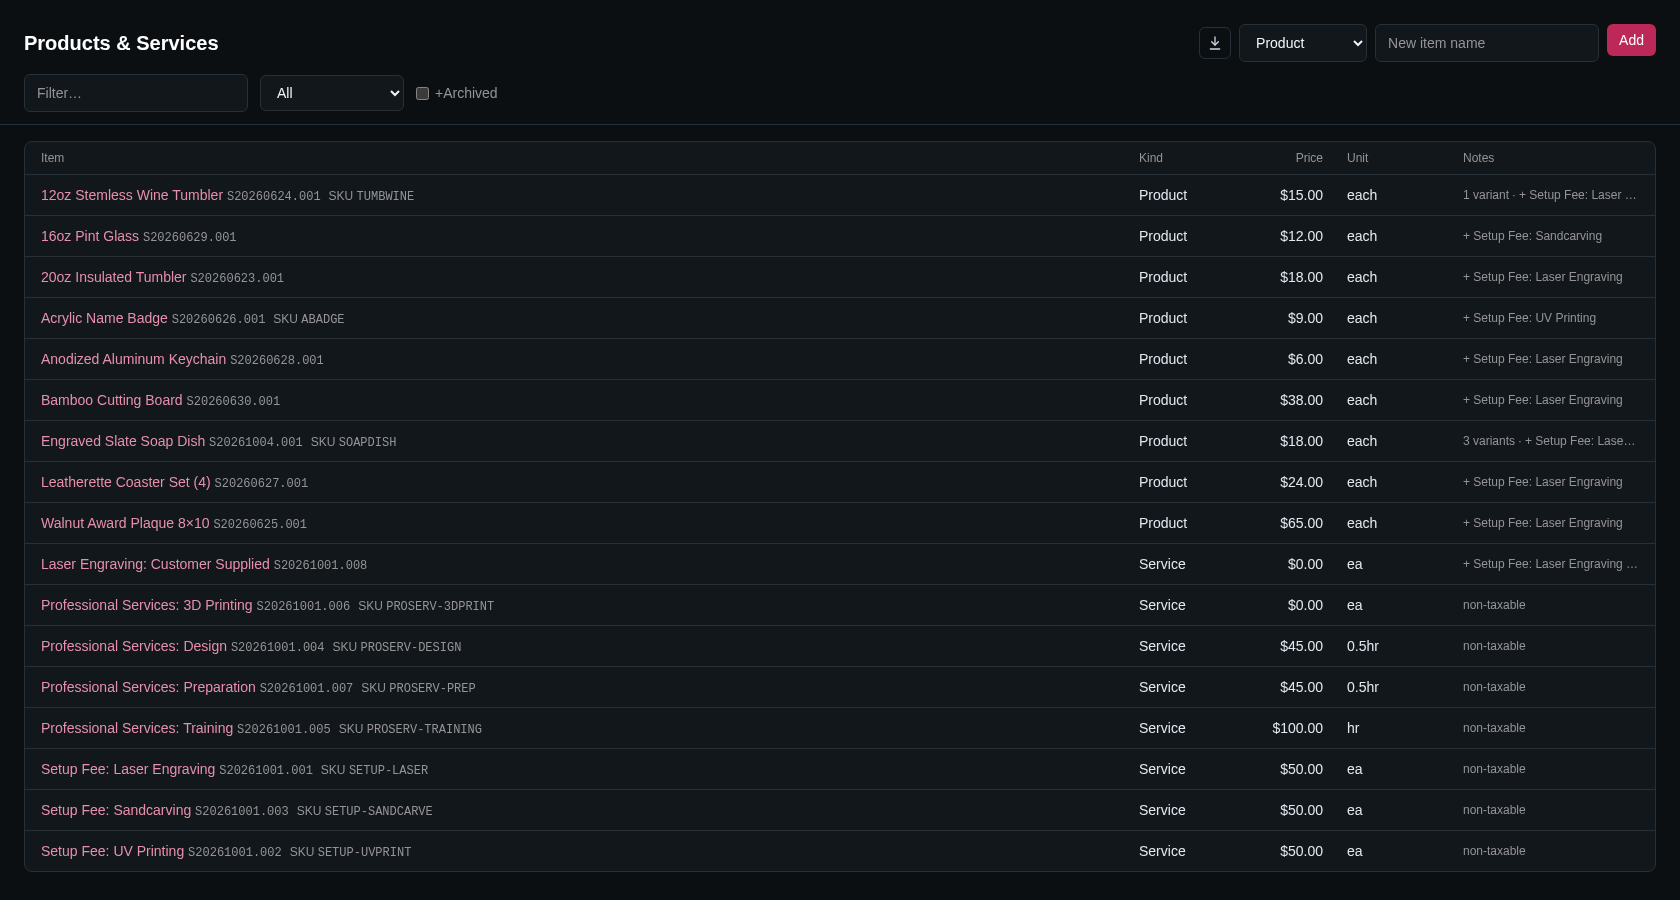Click the Add button

pos(1631,40)
